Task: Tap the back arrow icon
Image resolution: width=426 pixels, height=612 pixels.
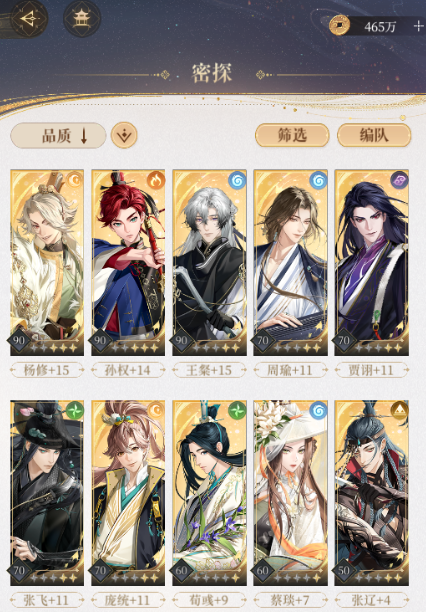Action: point(29,18)
